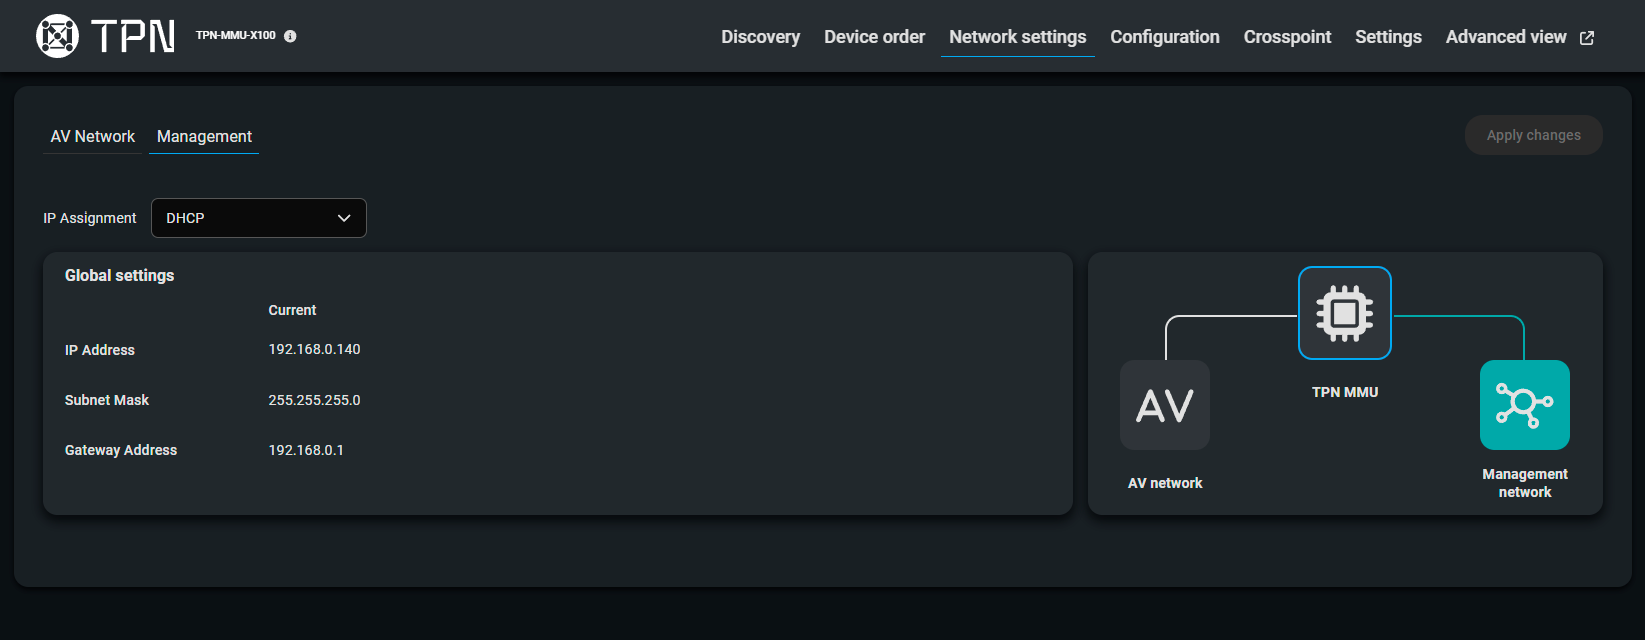Navigate to Crosspoint
This screenshot has height=640, width=1645.
tap(1288, 37)
